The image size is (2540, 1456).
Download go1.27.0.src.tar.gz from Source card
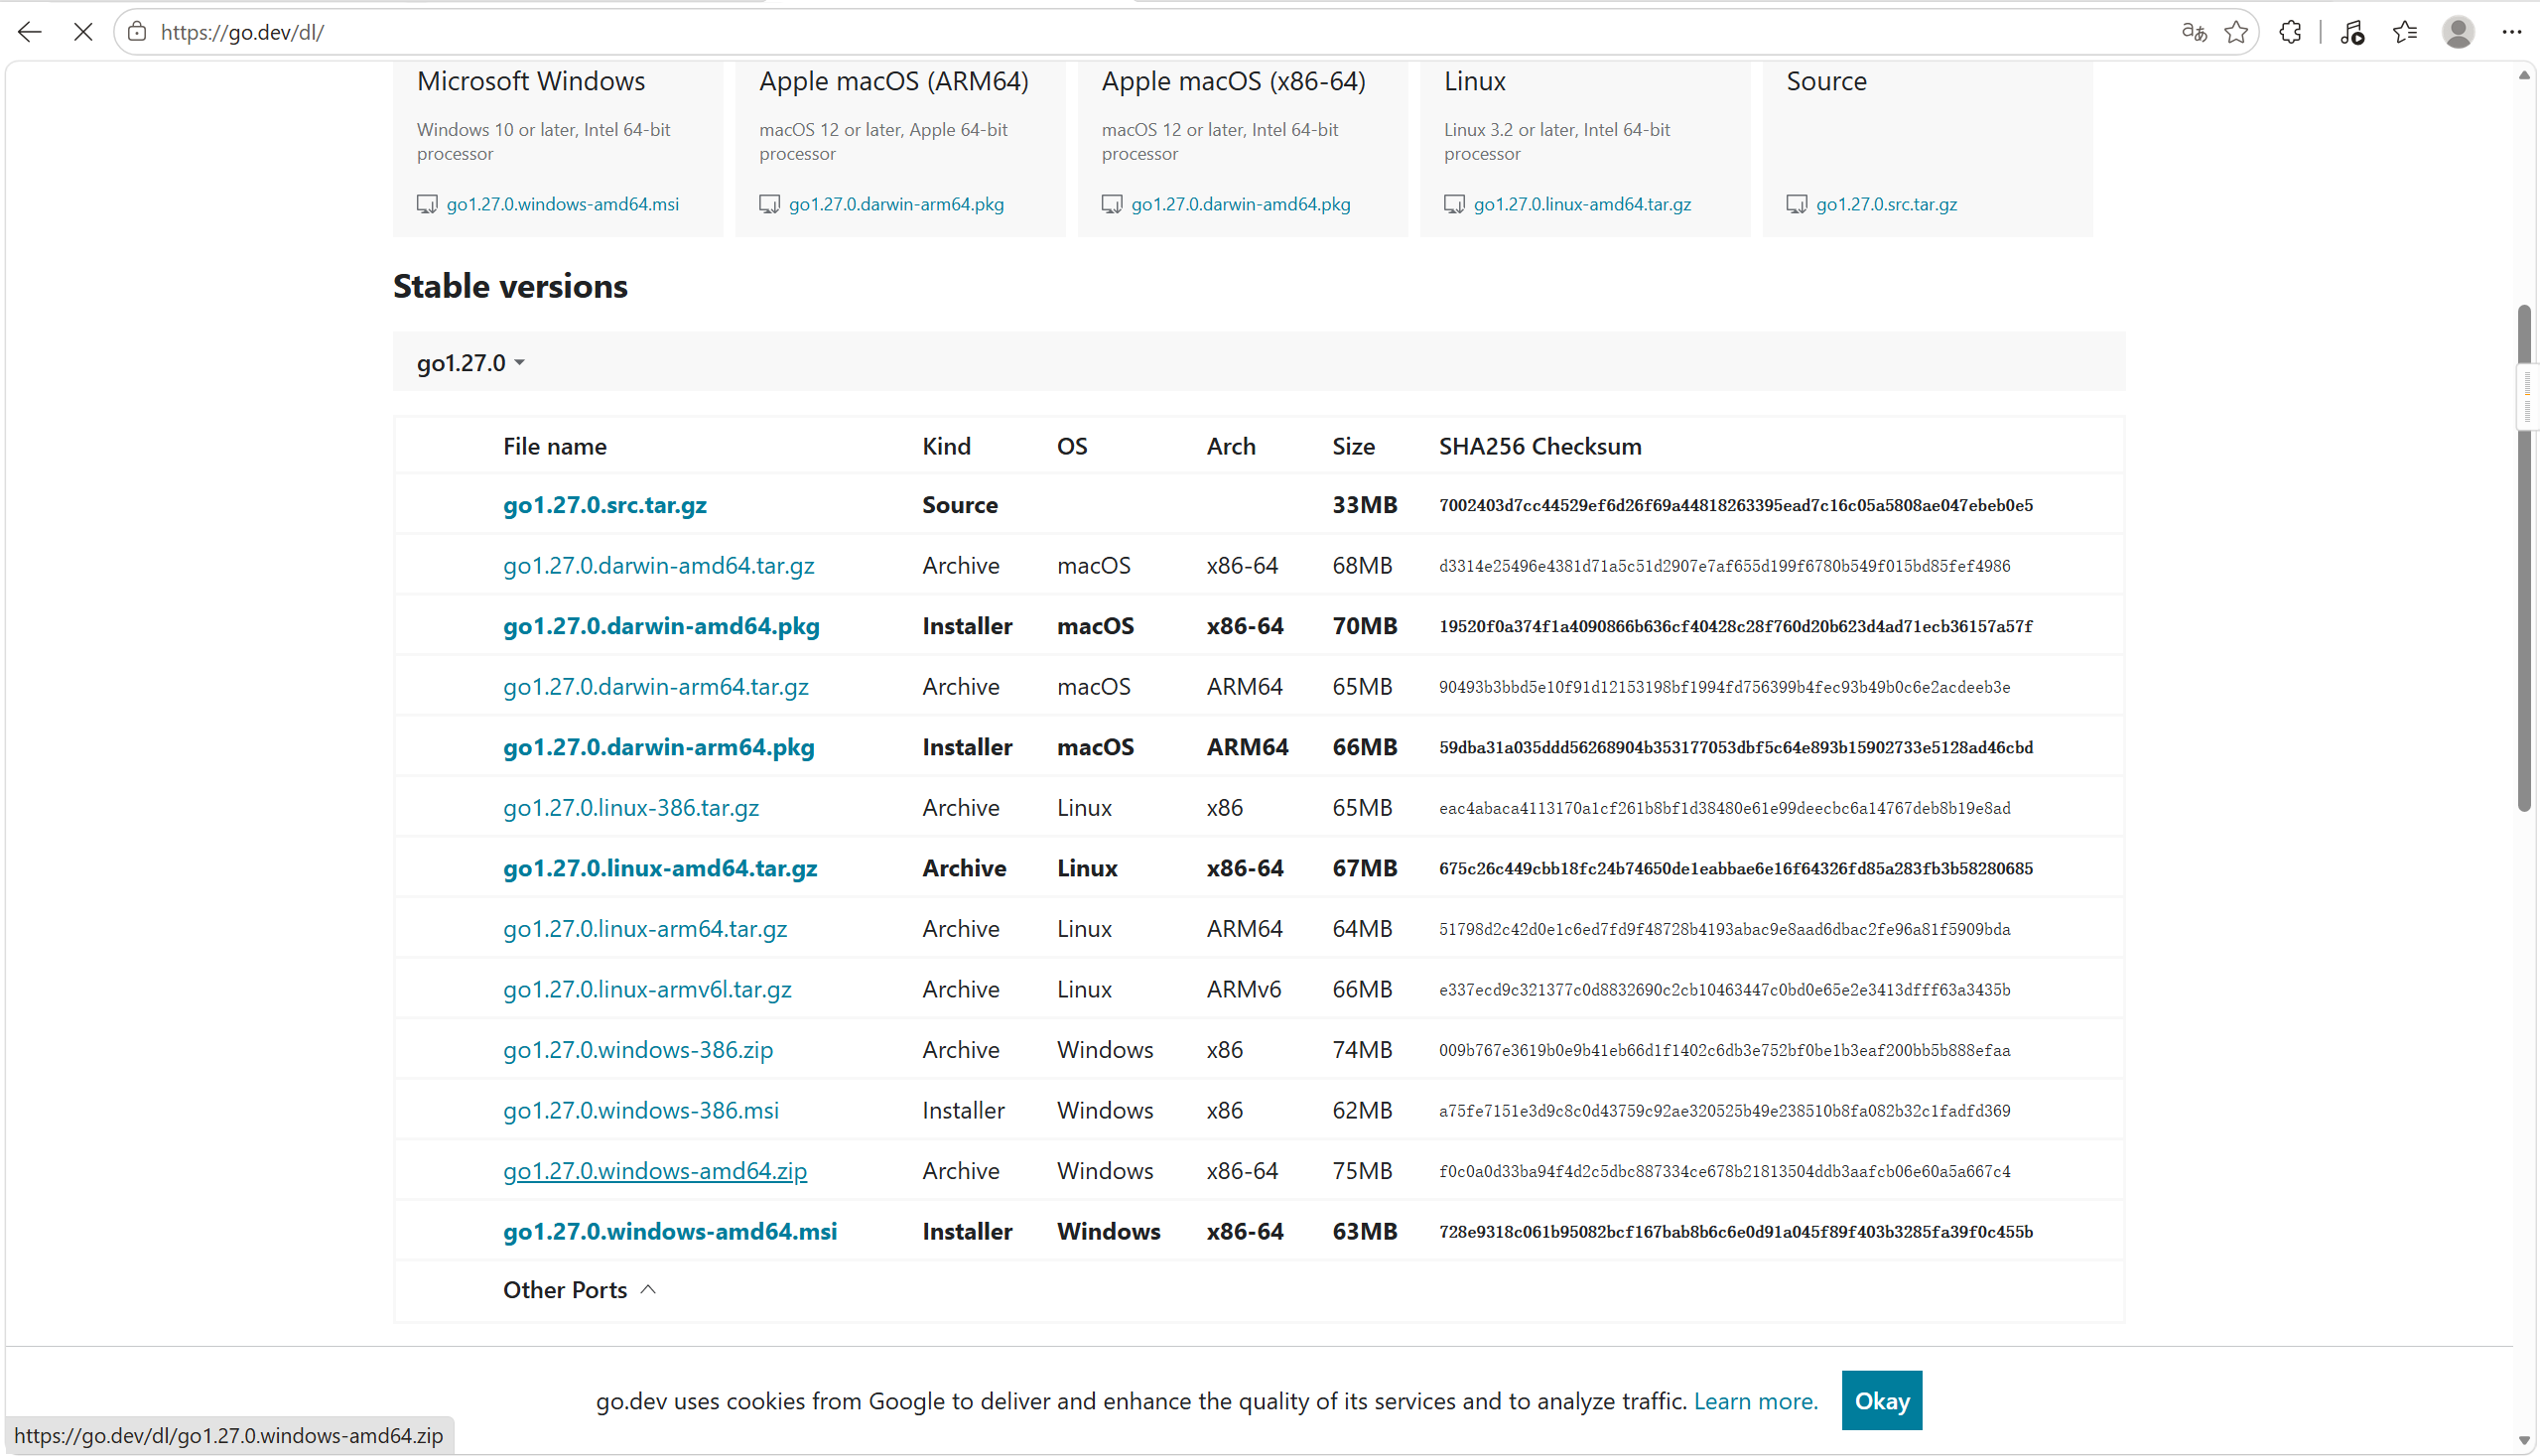click(x=1887, y=204)
